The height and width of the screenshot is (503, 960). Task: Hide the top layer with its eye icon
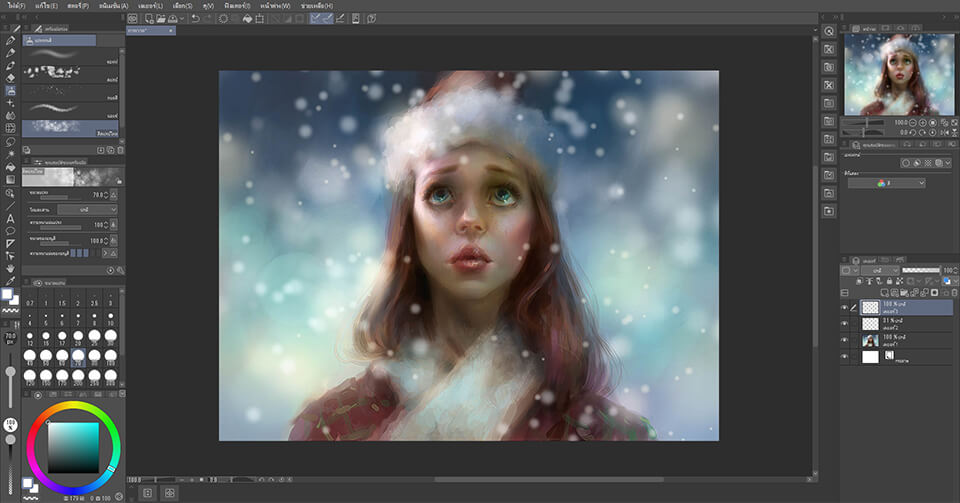pos(845,309)
